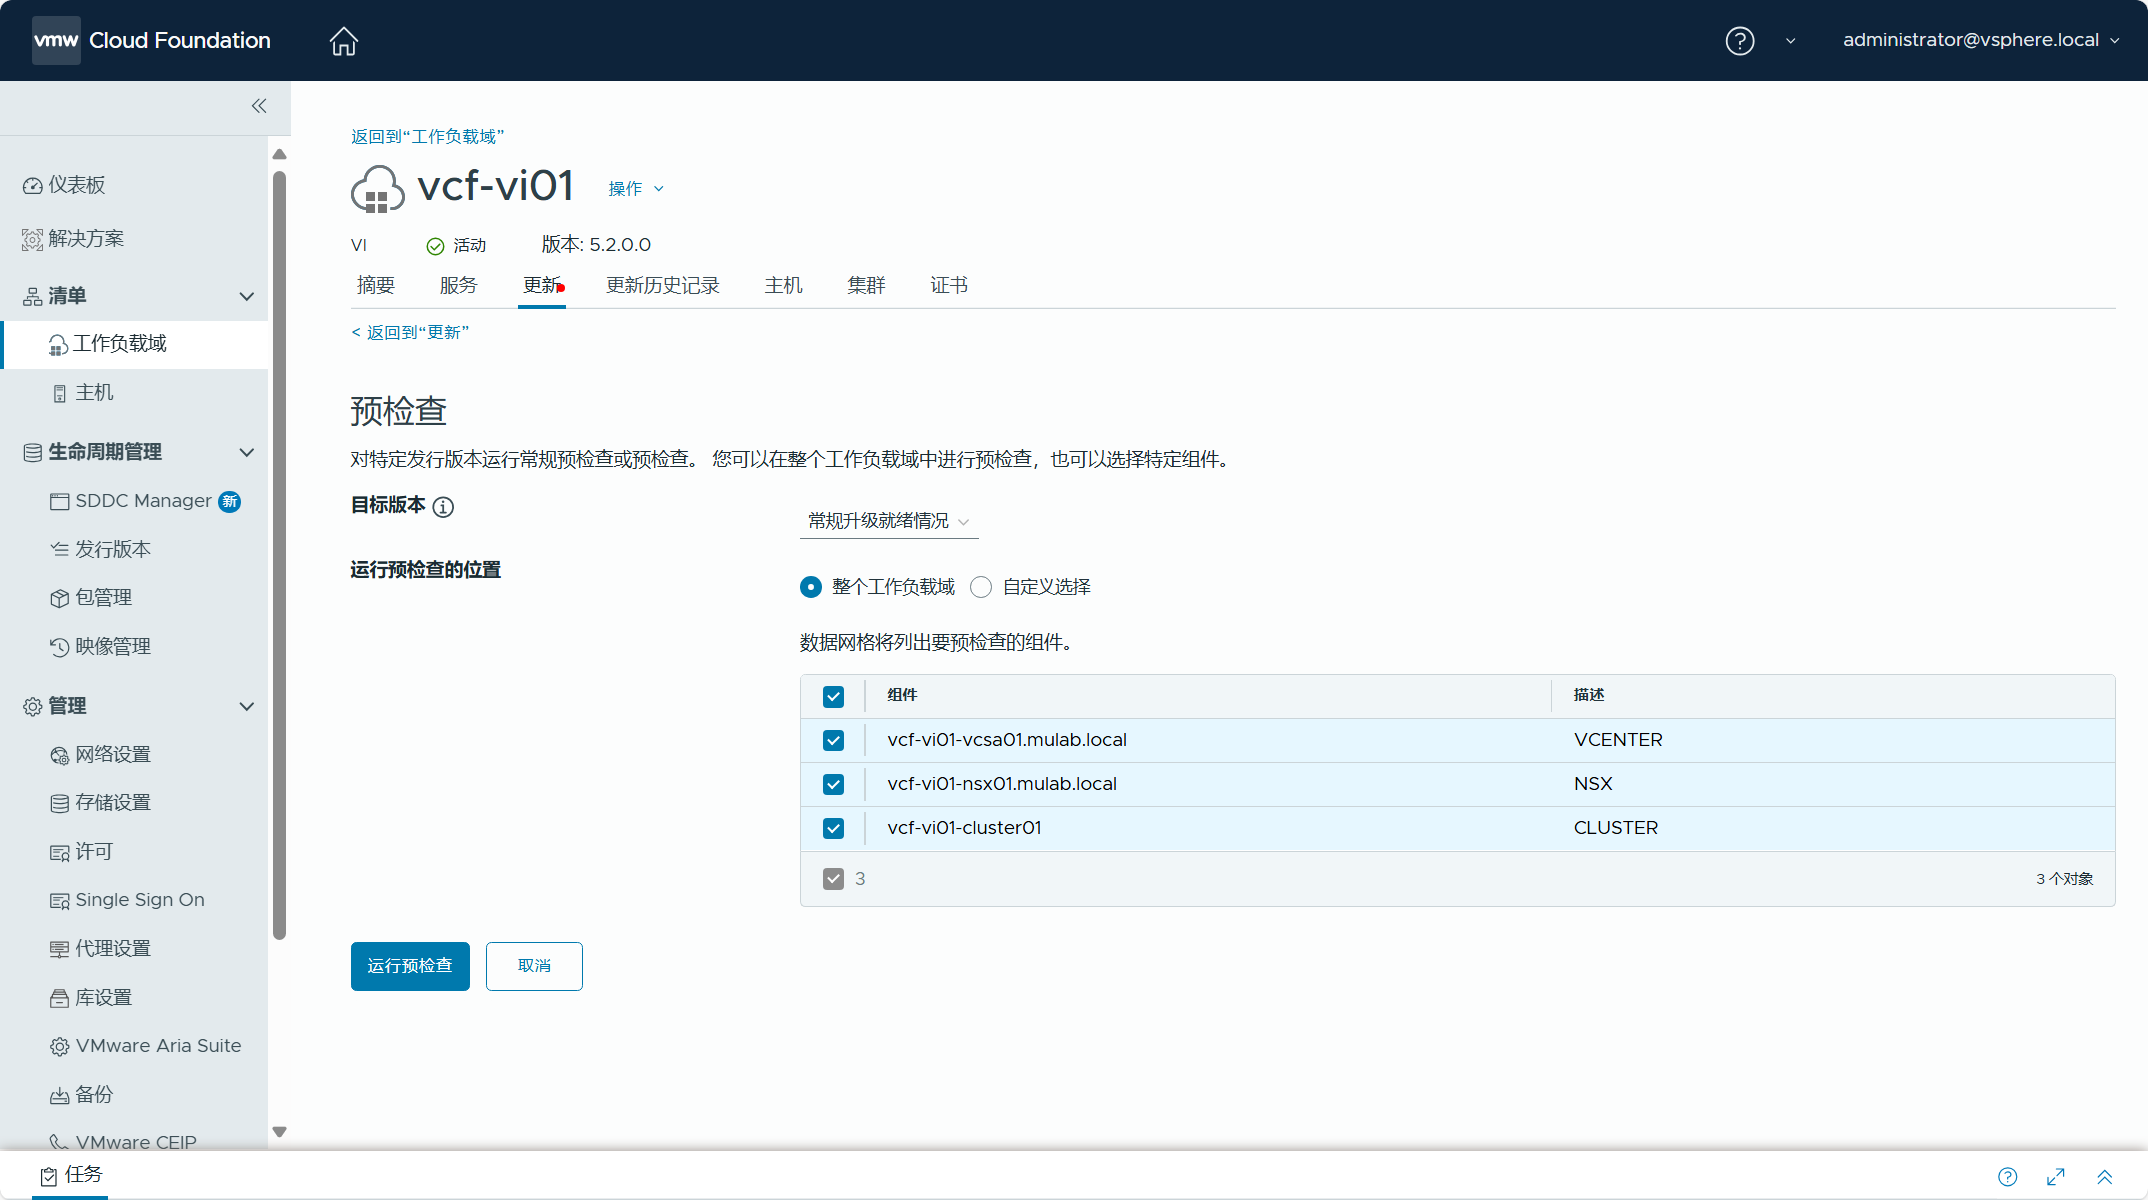
Task: Click the 返回到“工作负载域” link
Action: (427, 137)
